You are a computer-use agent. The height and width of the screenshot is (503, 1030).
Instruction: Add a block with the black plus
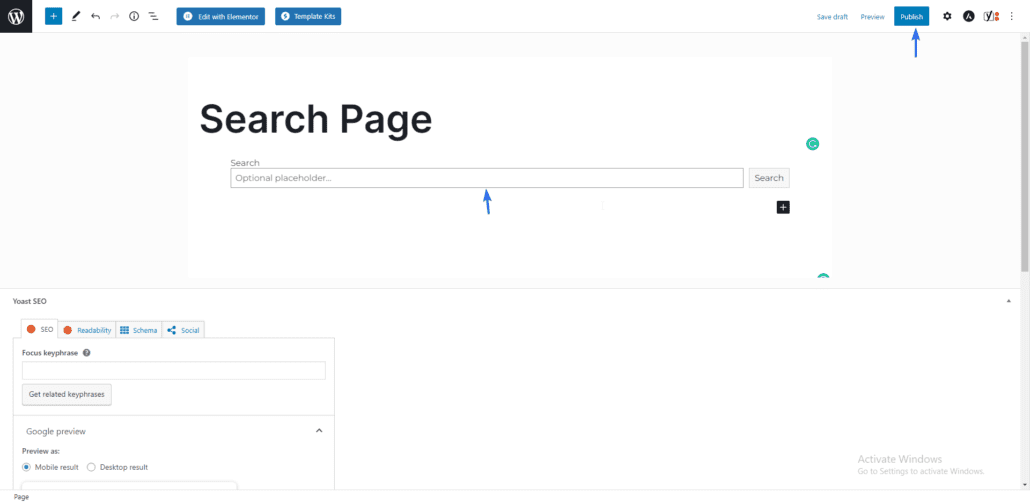tap(783, 208)
